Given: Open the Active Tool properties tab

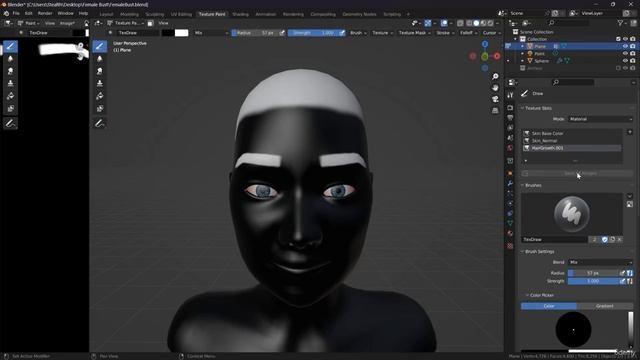Looking at the screenshot, I should (510, 95).
